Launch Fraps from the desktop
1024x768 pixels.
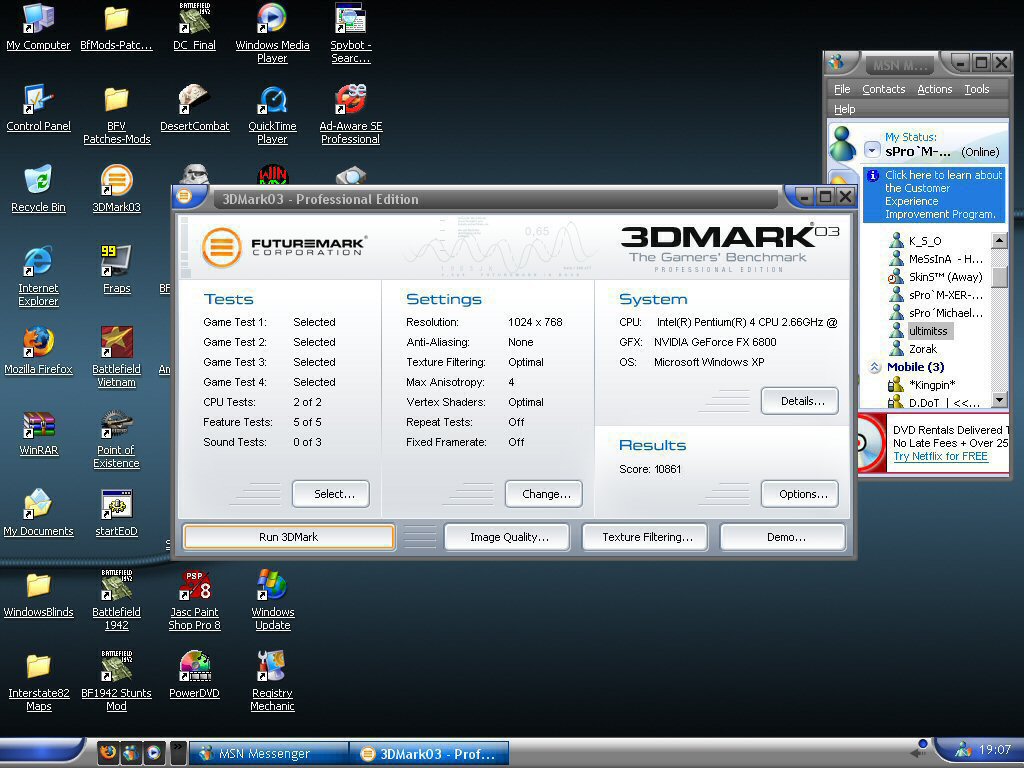tap(116, 271)
